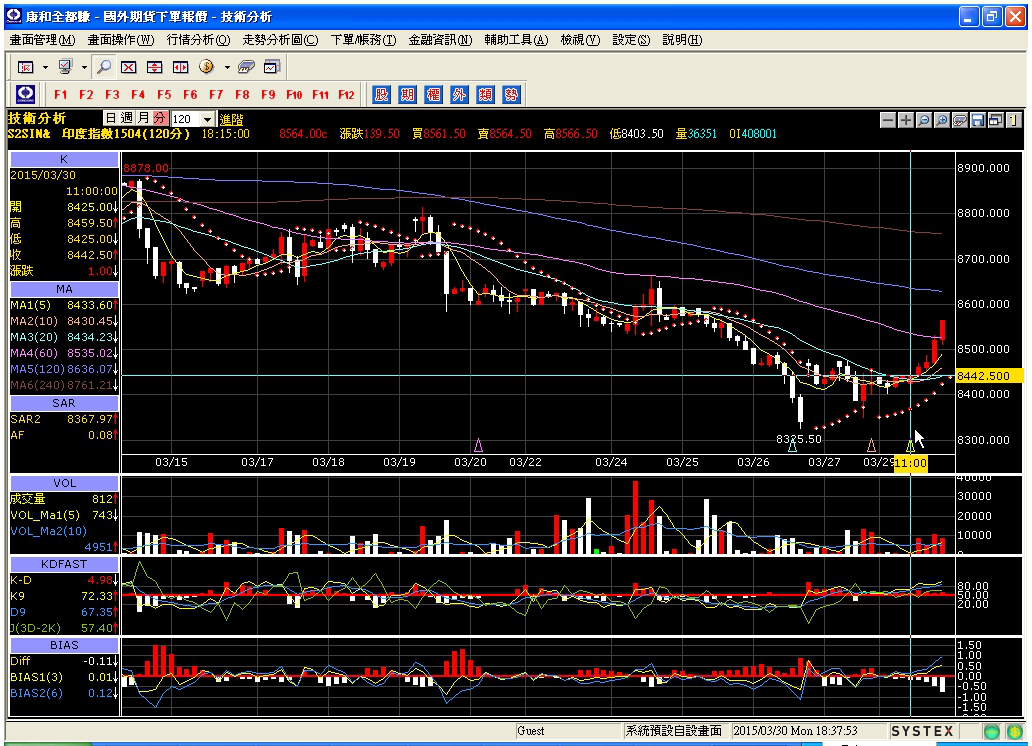Click the first toolbar icon with red cursor

(26, 67)
